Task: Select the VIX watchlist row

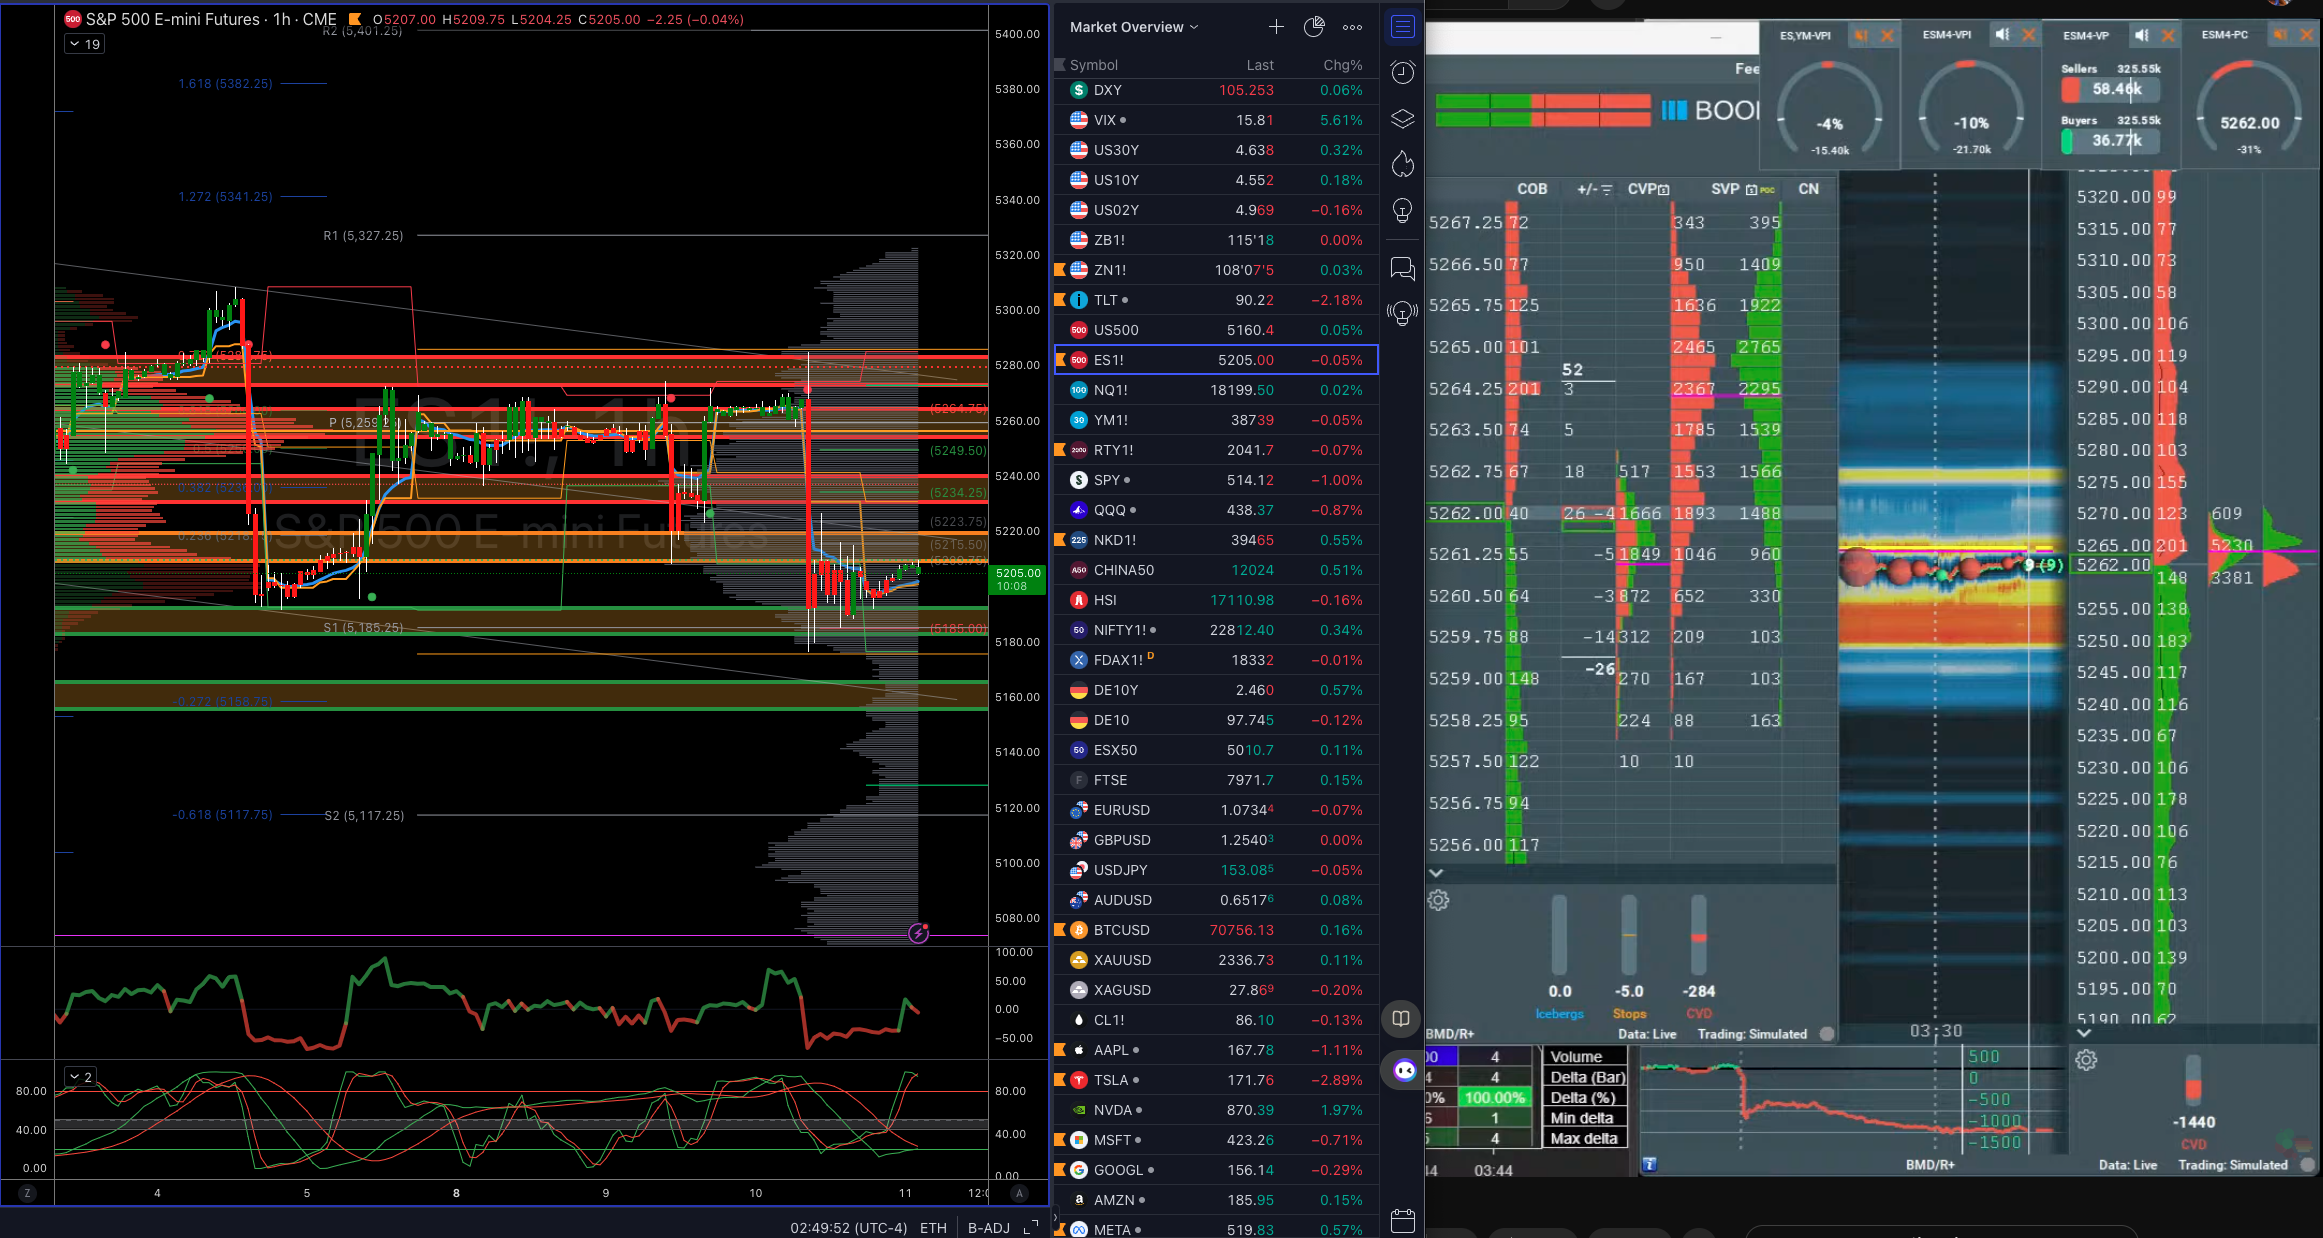Action: point(1216,120)
